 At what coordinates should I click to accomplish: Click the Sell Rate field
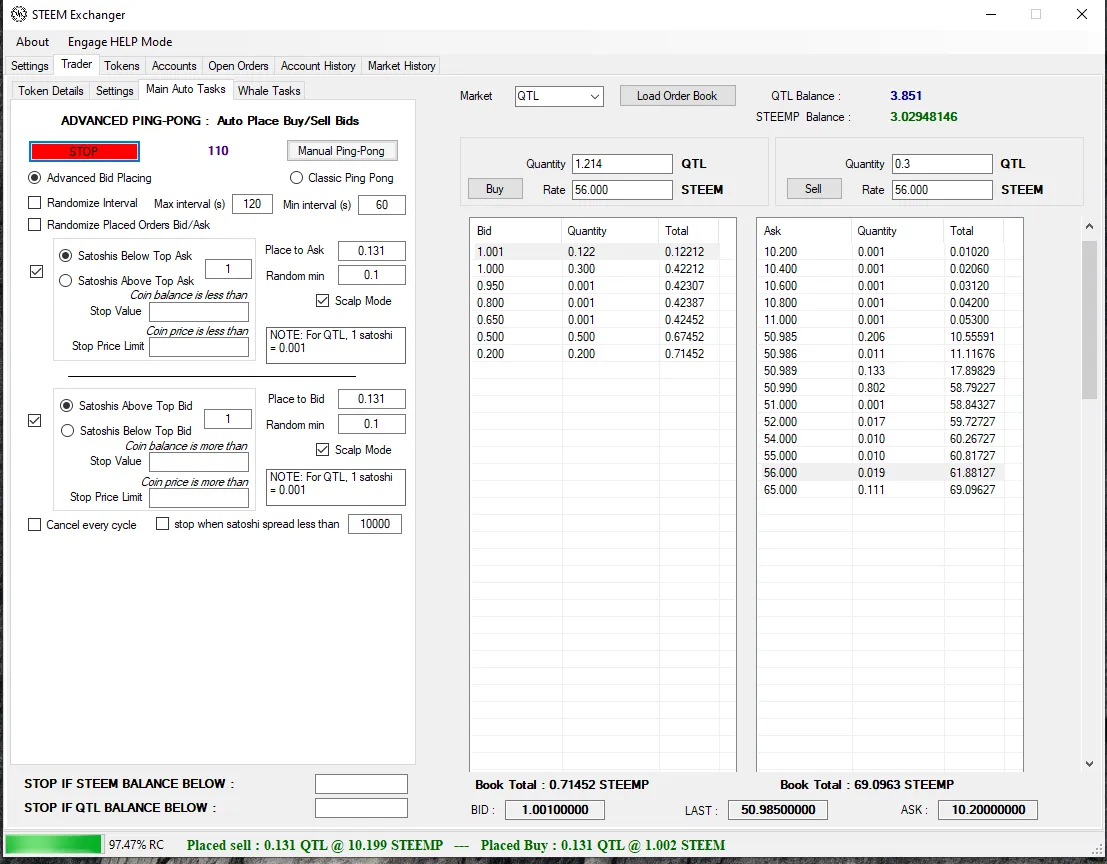[942, 190]
